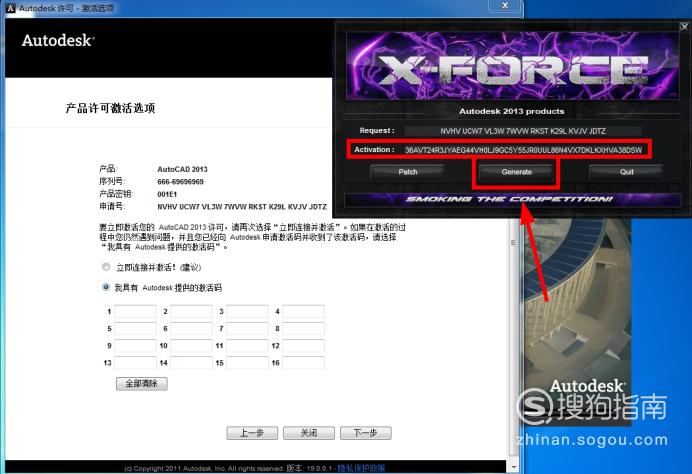Click activation code field number 10
The image size is (692, 474).
[192, 346]
